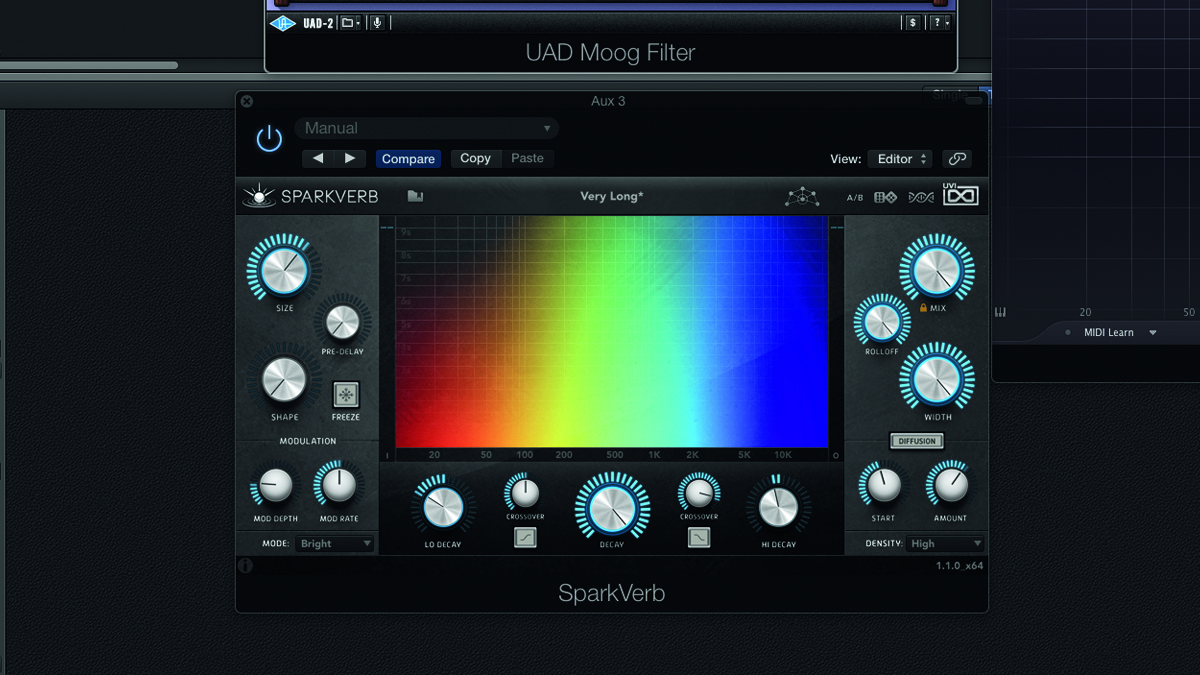The image size is (1200, 675).
Task: Toggle the FREEZE snowflake button
Action: (346, 394)
